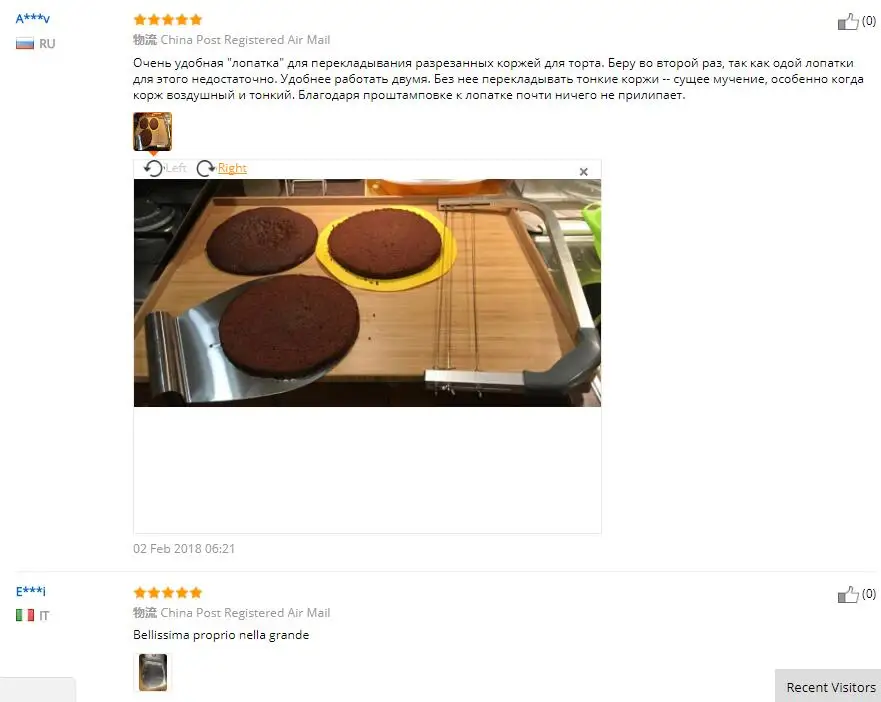The height and width of the screenshot is (702, 881).
Task: Click the enlarged cake photo
Action: pos(367,293)
